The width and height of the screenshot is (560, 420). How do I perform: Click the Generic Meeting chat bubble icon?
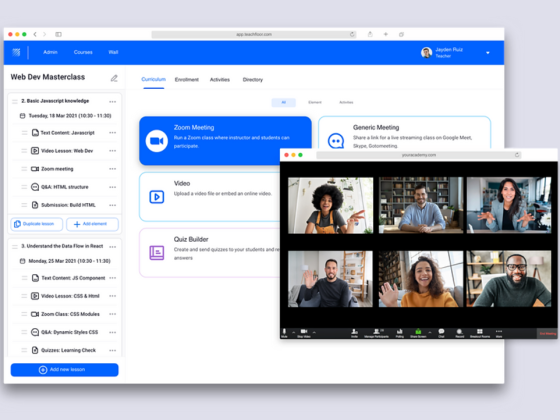pos(336,141)
